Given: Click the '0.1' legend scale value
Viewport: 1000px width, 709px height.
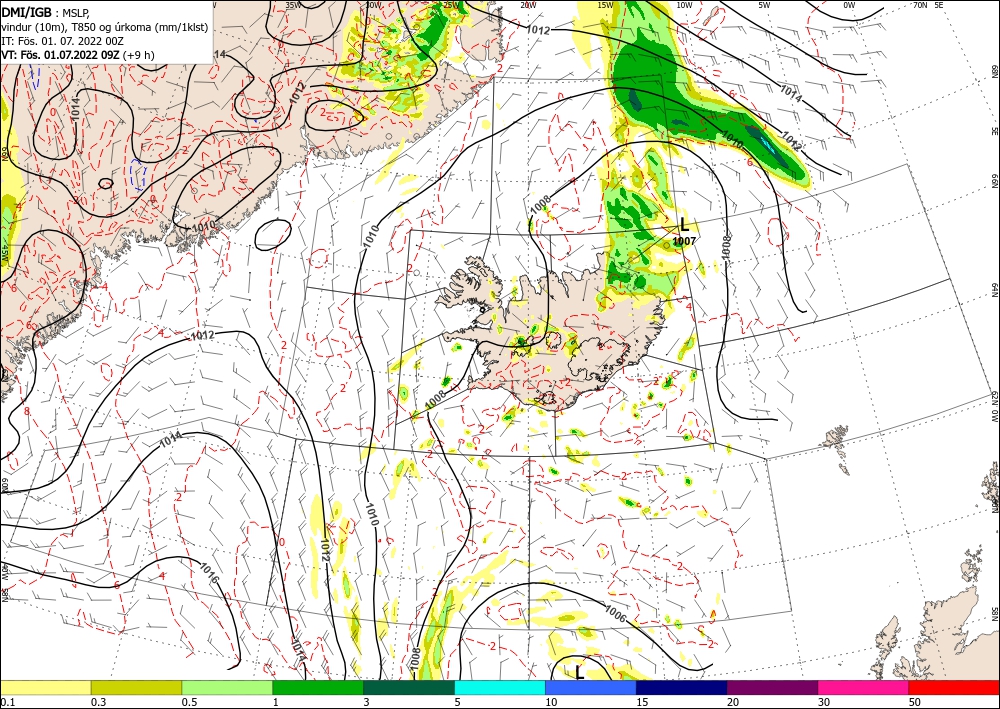Looking at the screenshot, I should point(6,702).
